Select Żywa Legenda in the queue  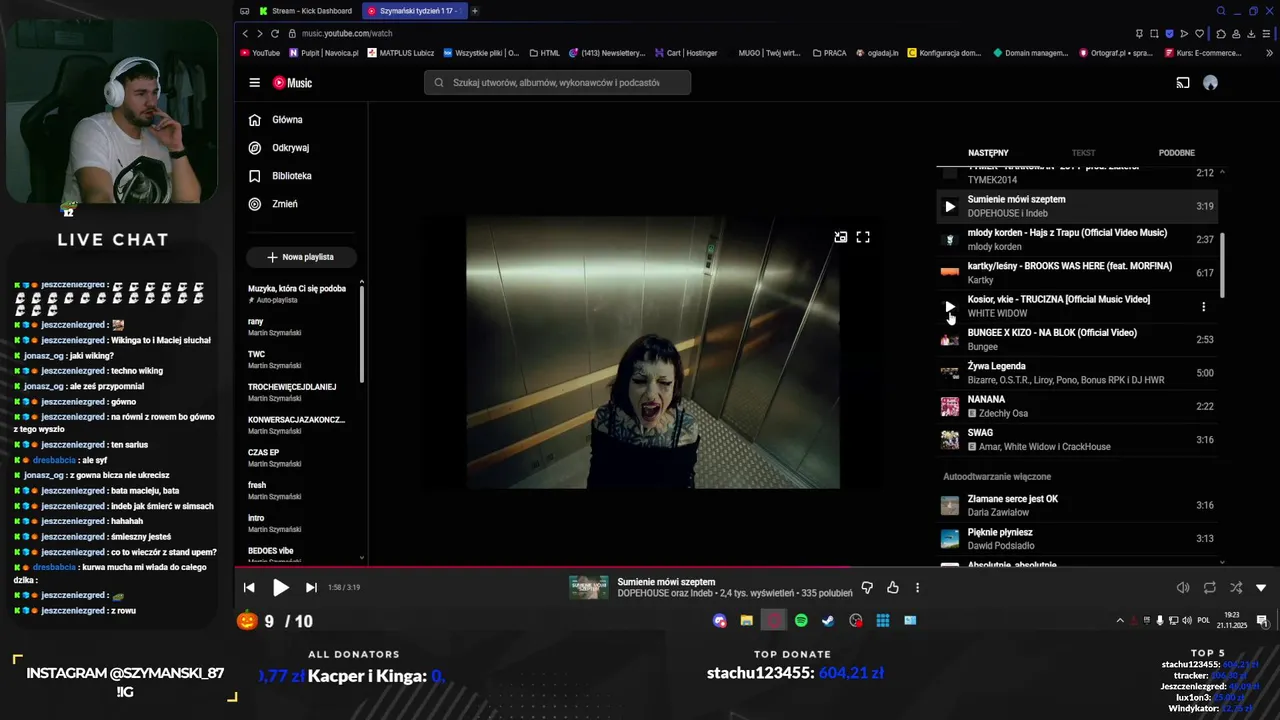(1077, 373)
